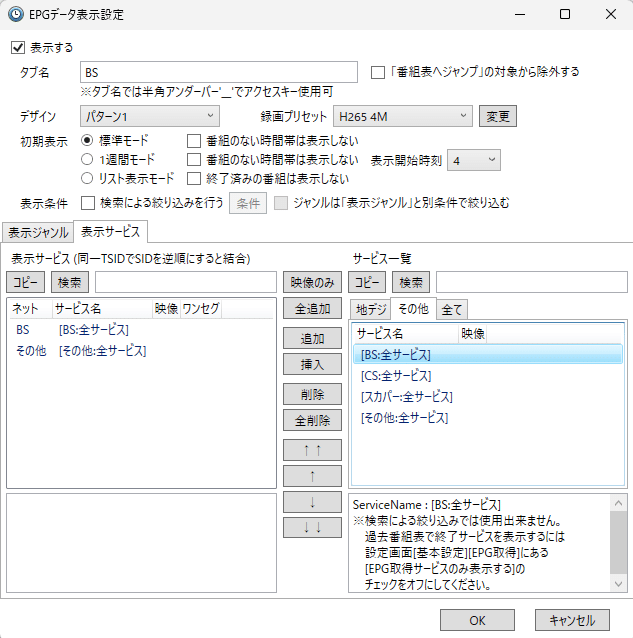
Task: Select 標準モード radio button
Action: pyautogui.click(x=87, y=140)
